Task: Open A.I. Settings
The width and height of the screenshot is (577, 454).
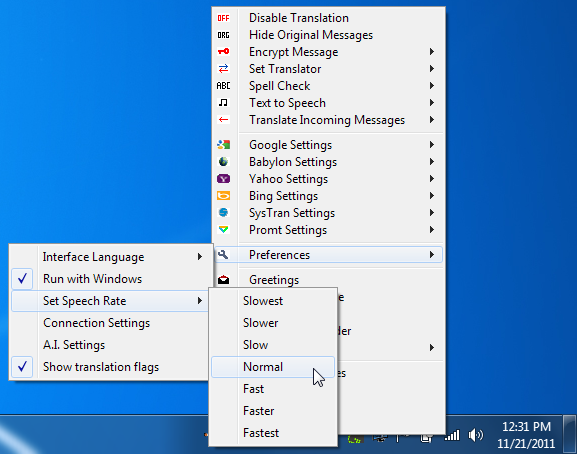Action: [x=112, y=345]
